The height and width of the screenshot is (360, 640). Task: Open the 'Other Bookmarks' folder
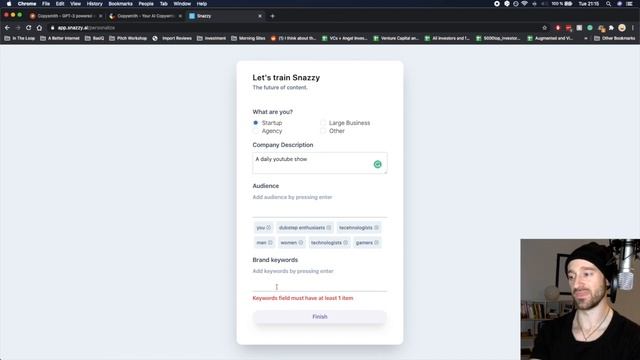pyautogui.click(x=615, y=38)
